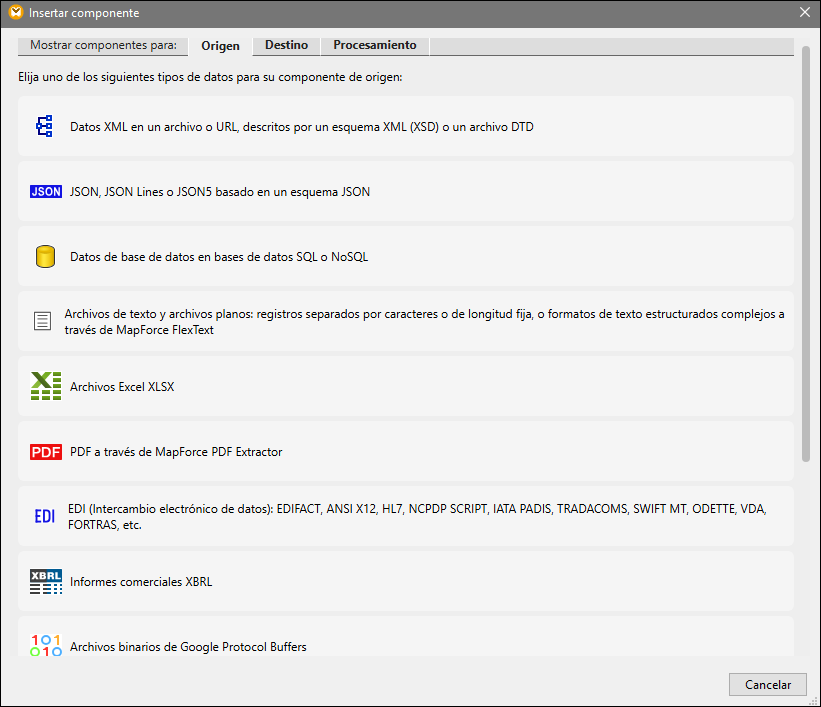821x707 pixels.
Task: Click the blue EDI icon
Action: point(45,516)
